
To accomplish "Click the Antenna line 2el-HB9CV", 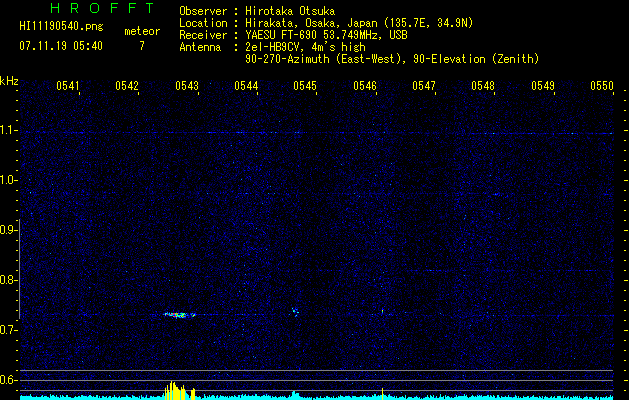I will (305, 47).
